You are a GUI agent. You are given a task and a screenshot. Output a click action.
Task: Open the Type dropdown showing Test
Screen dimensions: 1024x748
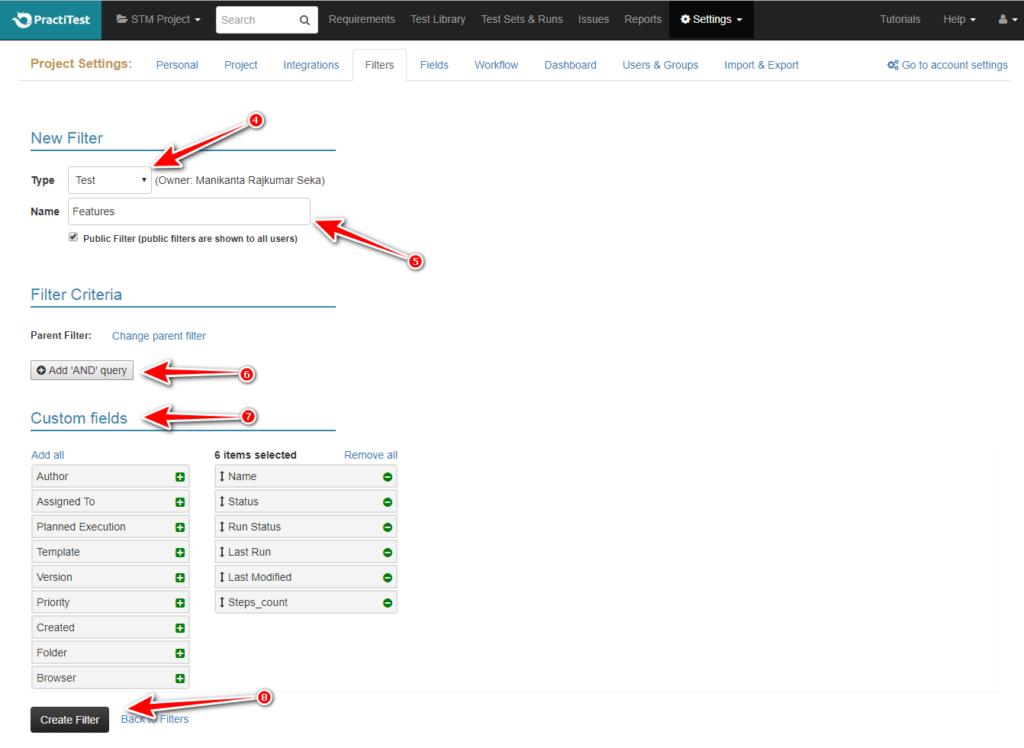click(x=109, y=180)
